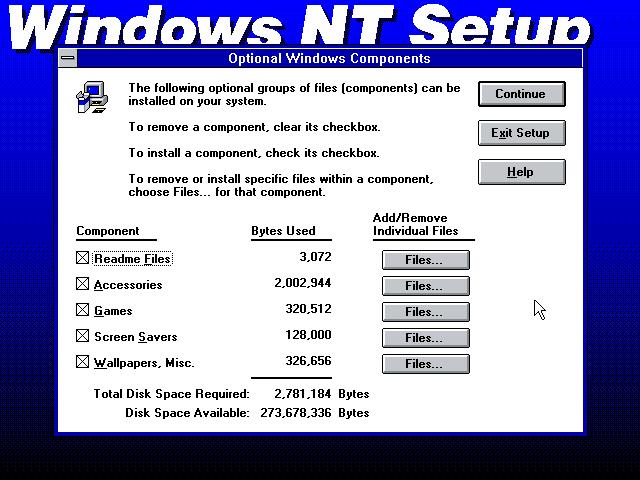
Task: Click Disk Space Available label
Action: pos(187,413)
